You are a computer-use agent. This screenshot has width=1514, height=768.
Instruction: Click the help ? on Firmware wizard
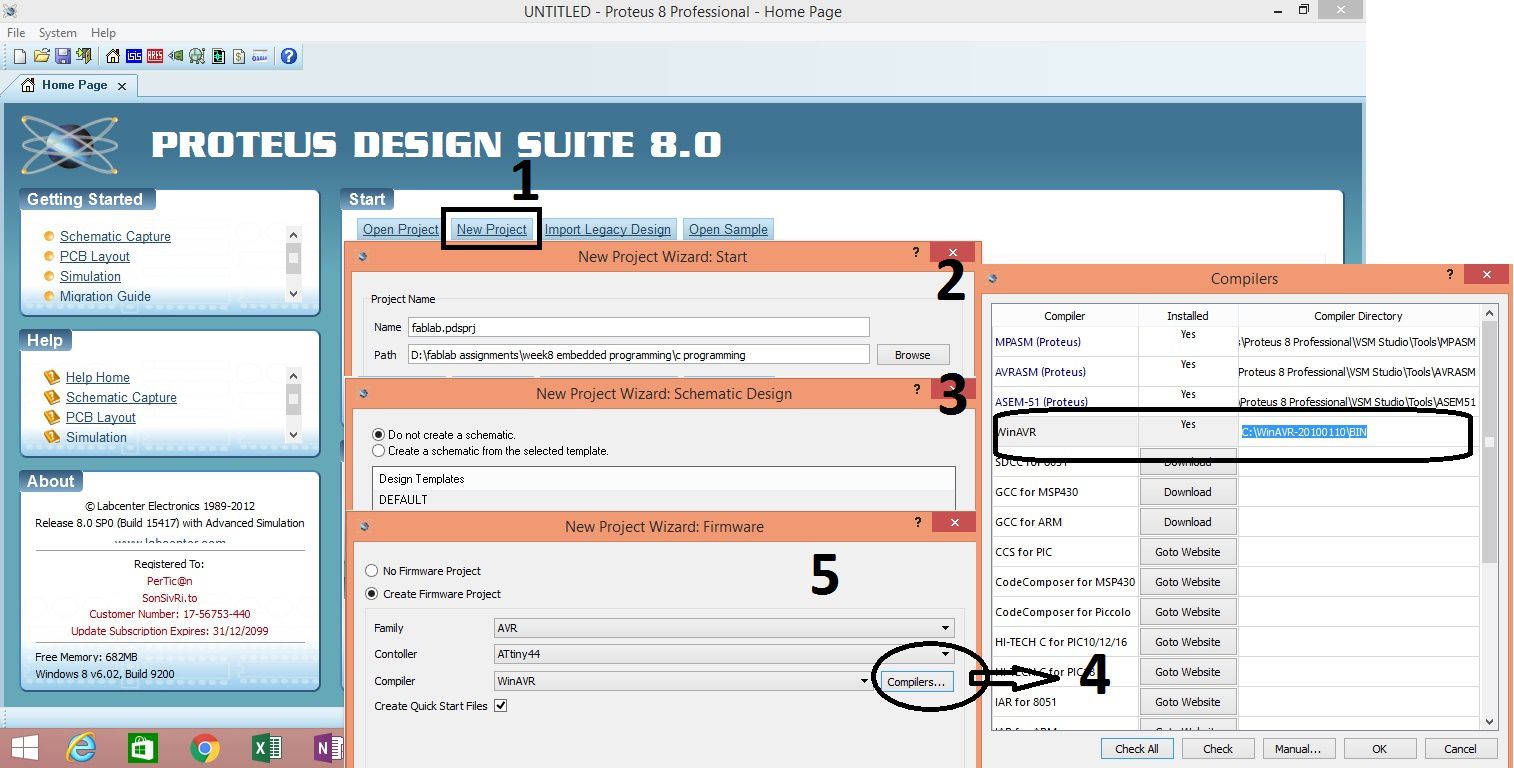click(x=917, y=522)
